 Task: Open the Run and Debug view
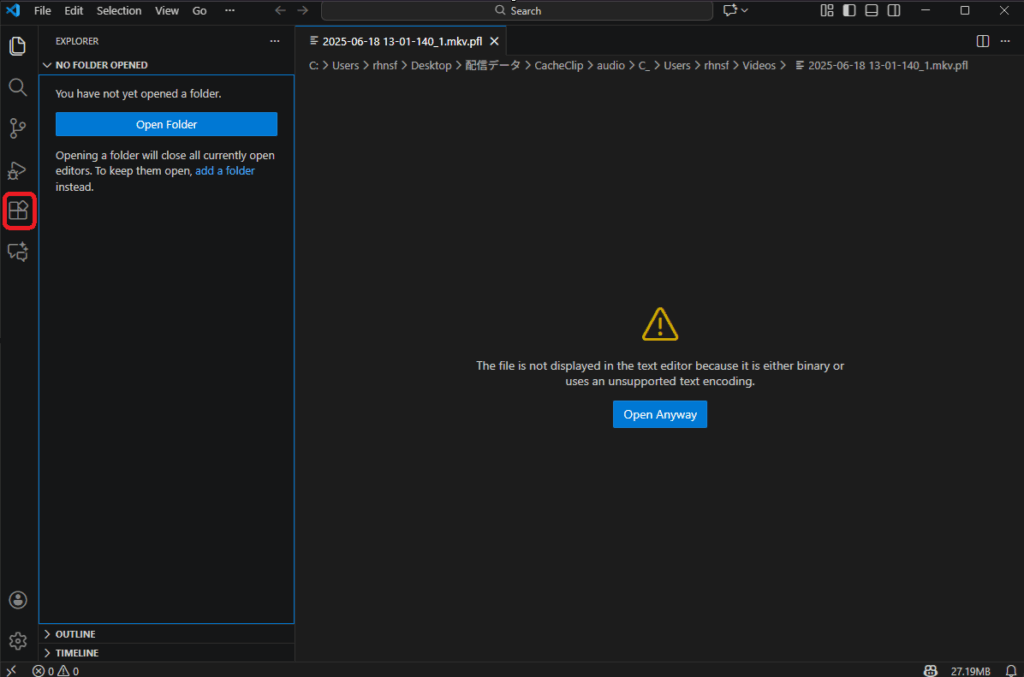point(18,170)
